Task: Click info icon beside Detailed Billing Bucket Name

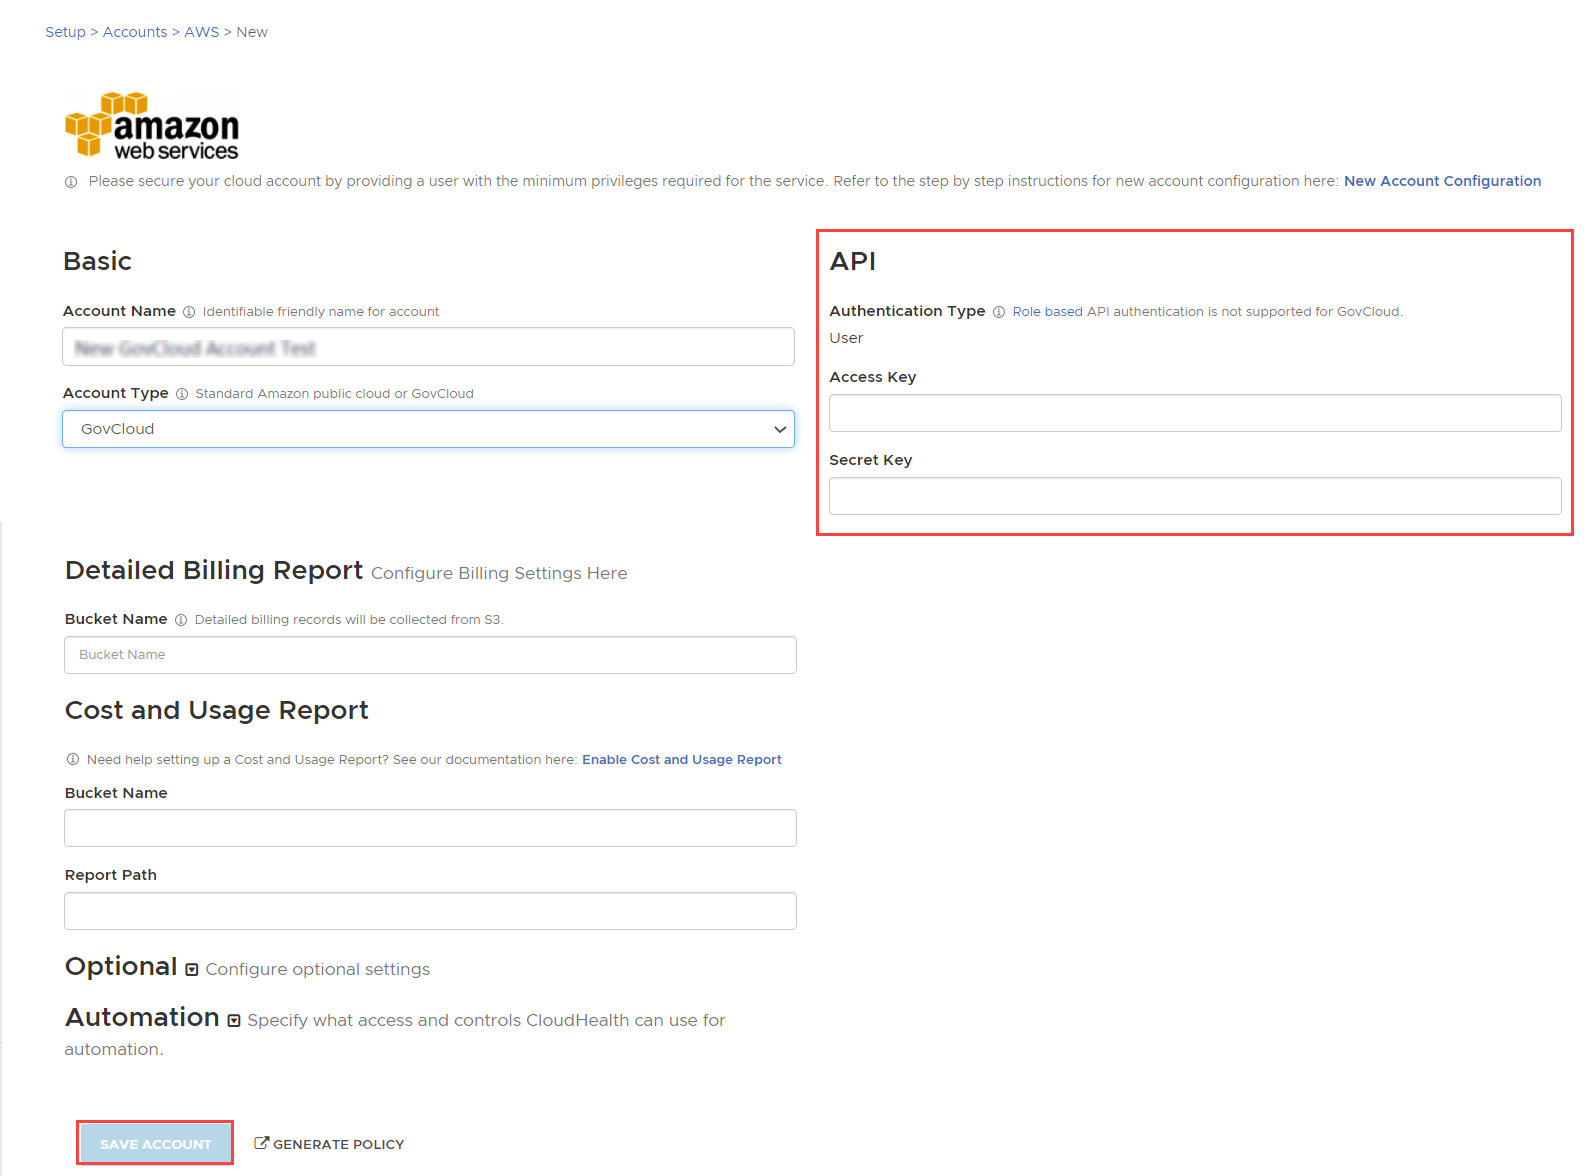Action: click(181, 620)
